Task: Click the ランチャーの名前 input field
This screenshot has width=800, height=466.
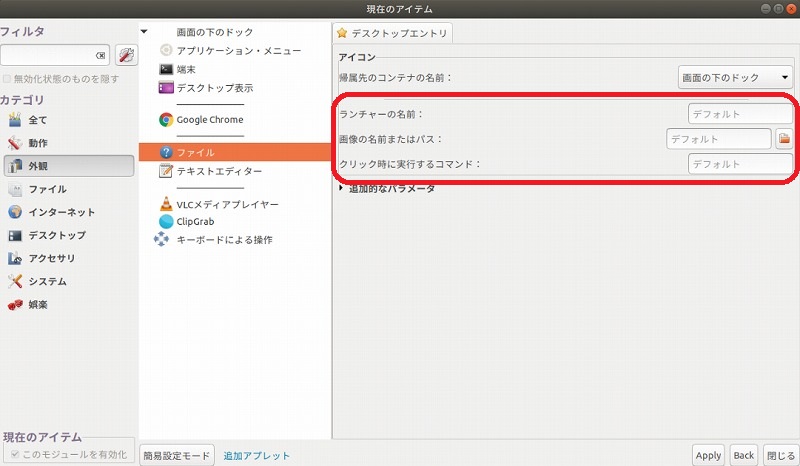Action: [x=740, y=114]
